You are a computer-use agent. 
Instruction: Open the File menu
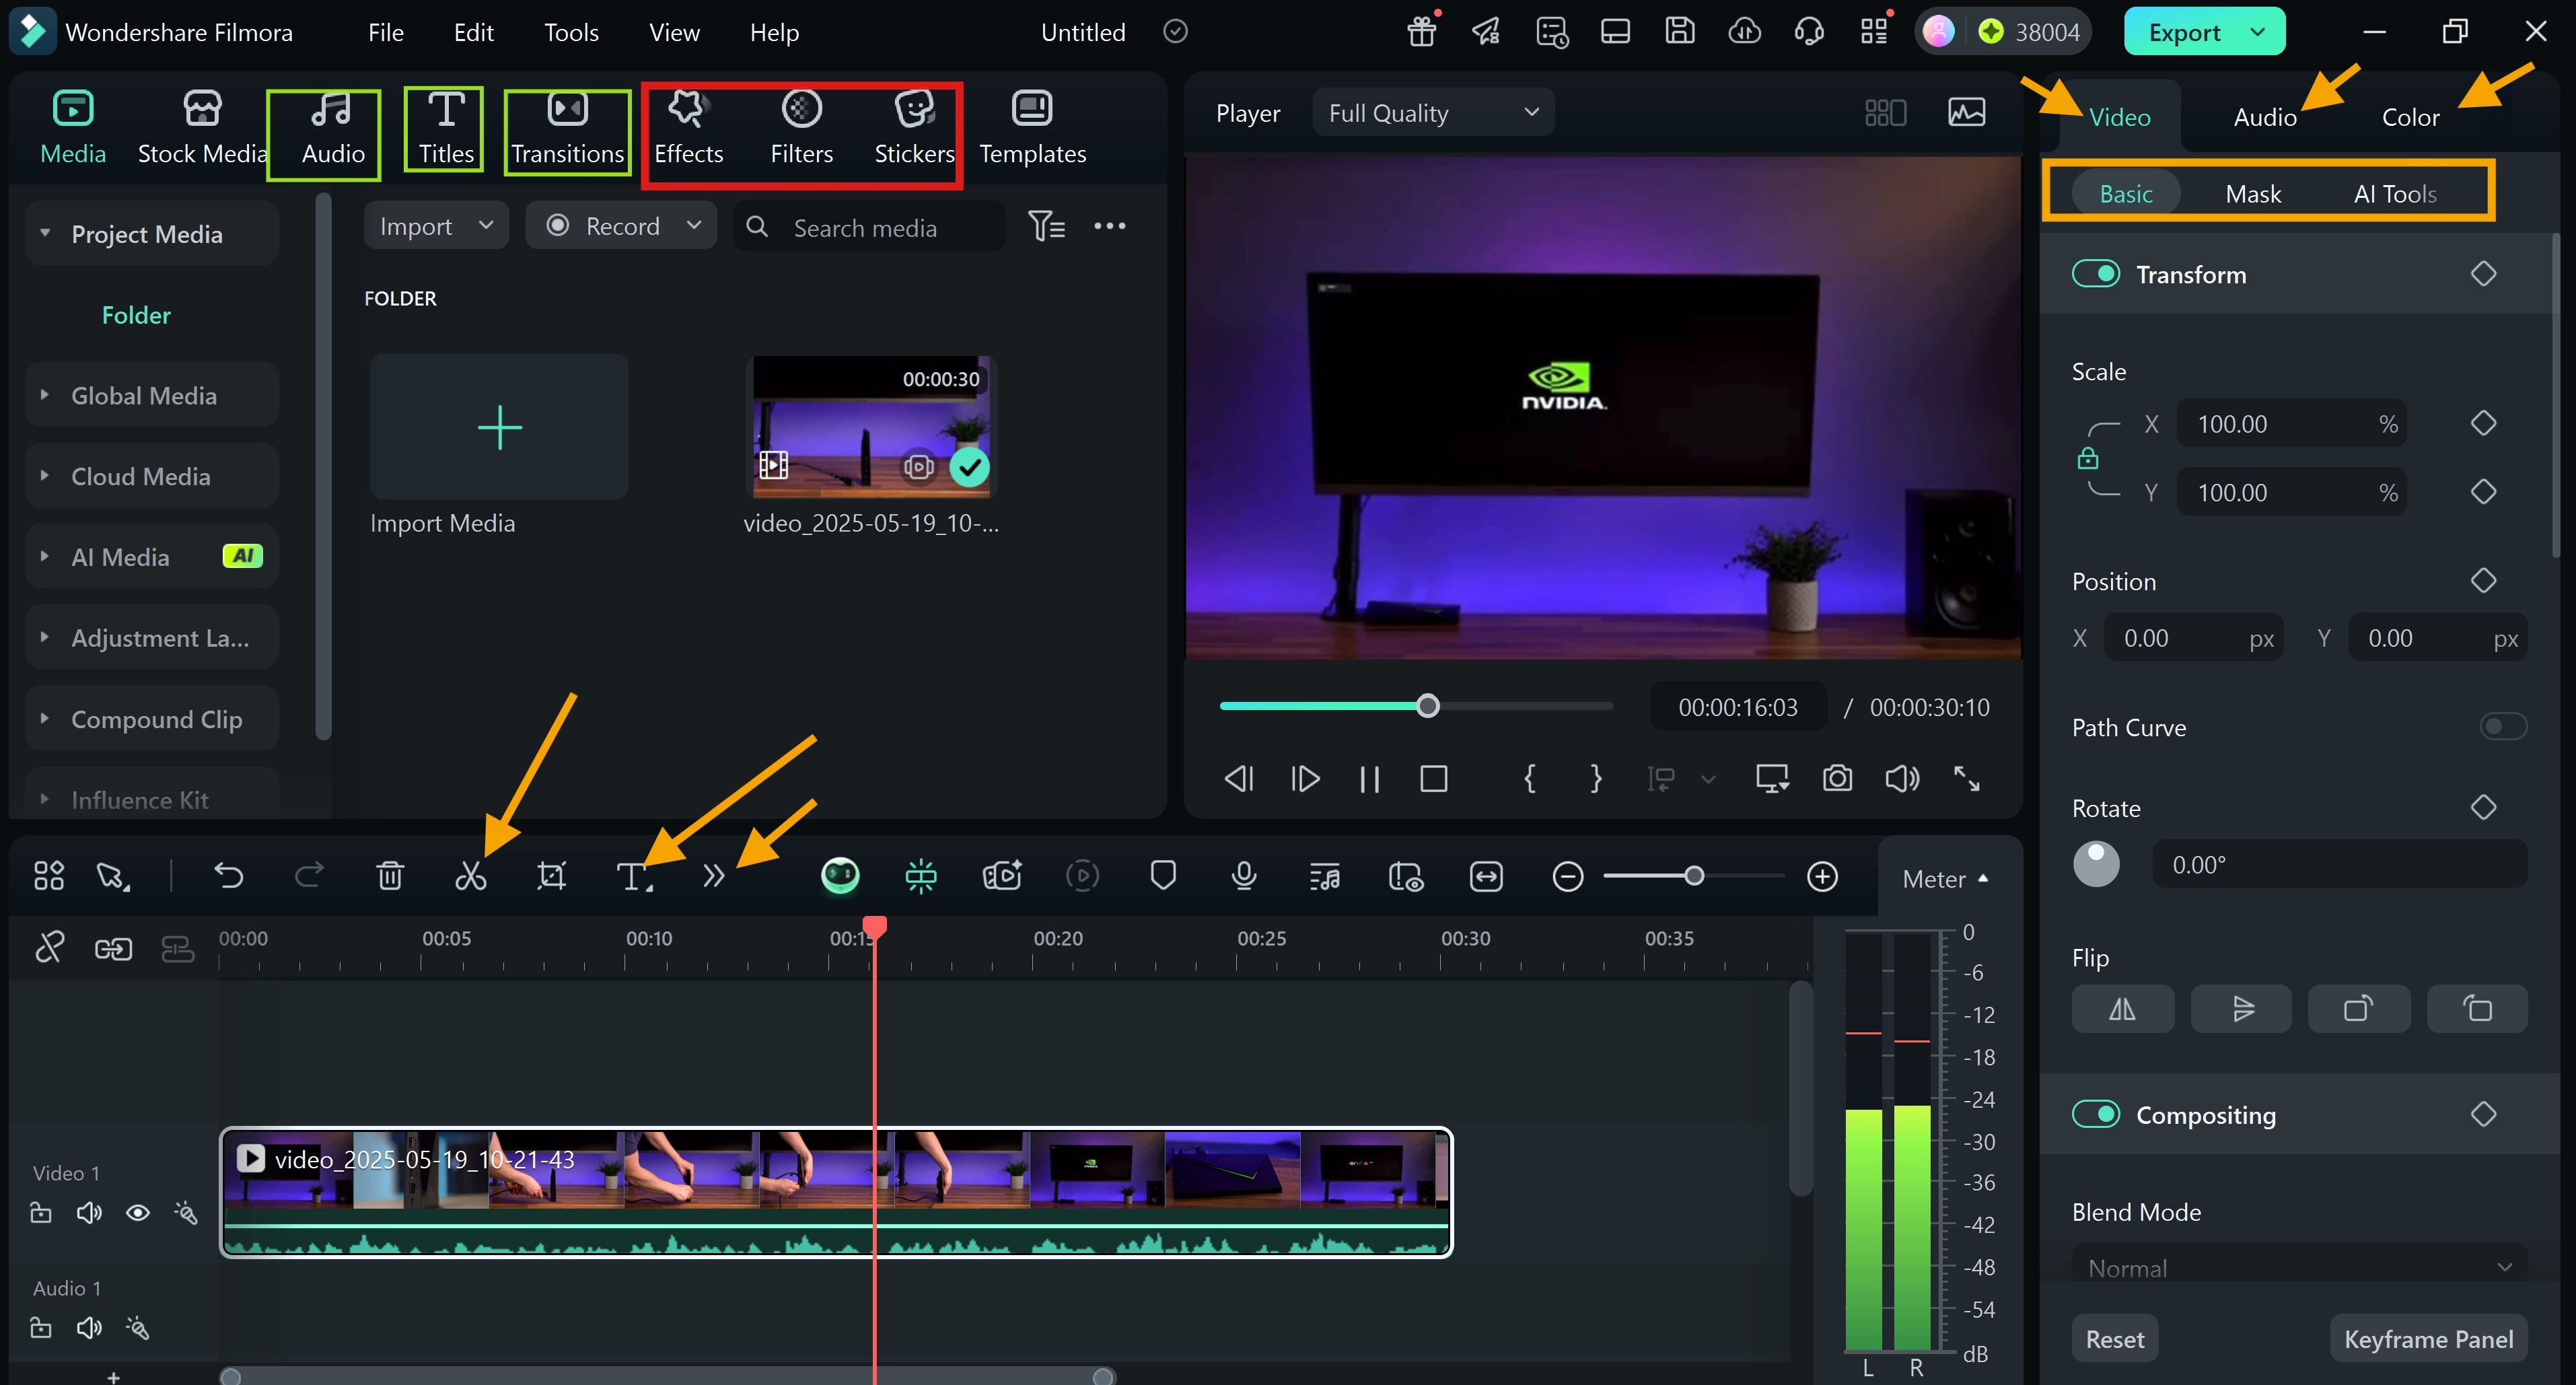(385, 32)
